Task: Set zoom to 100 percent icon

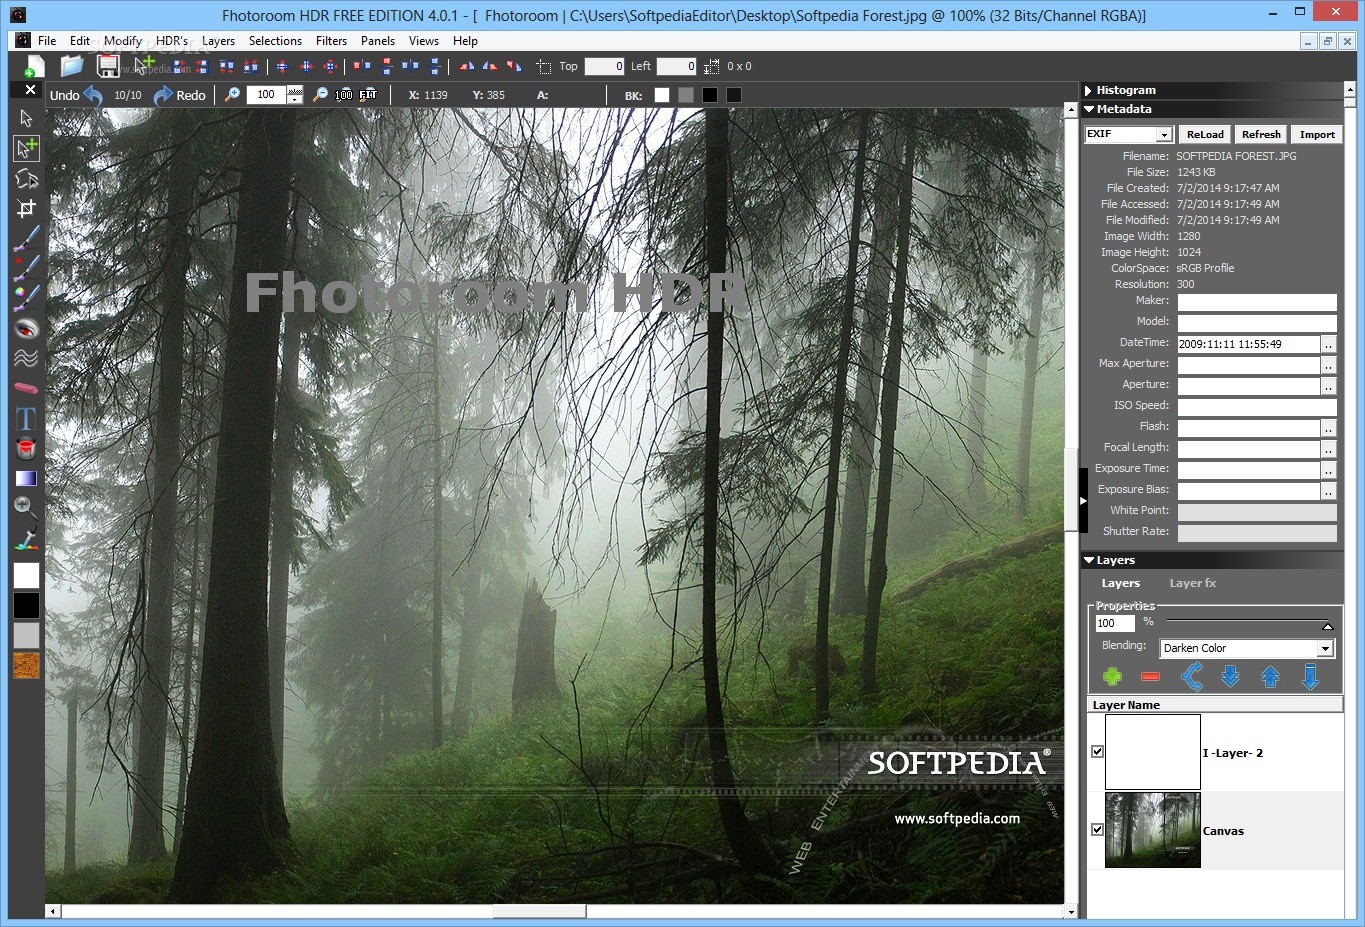Action: click(344, 95)
